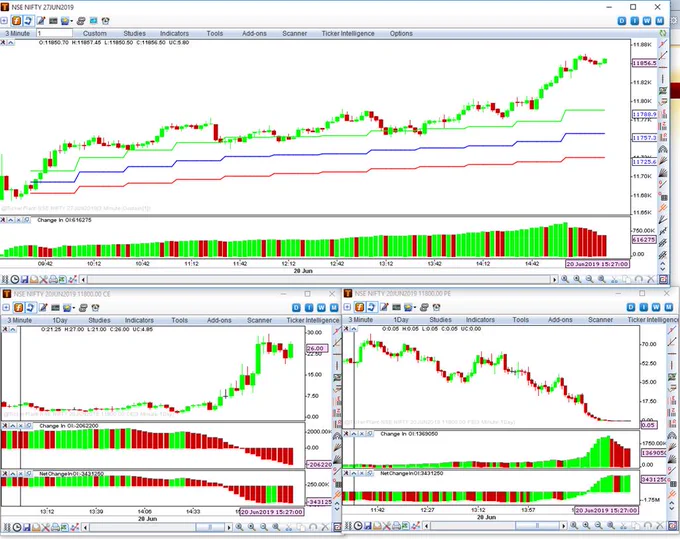The image size is (680, 539).
Task: Click the blue refresh arrow in main toolbar
Action: point(28,20)
